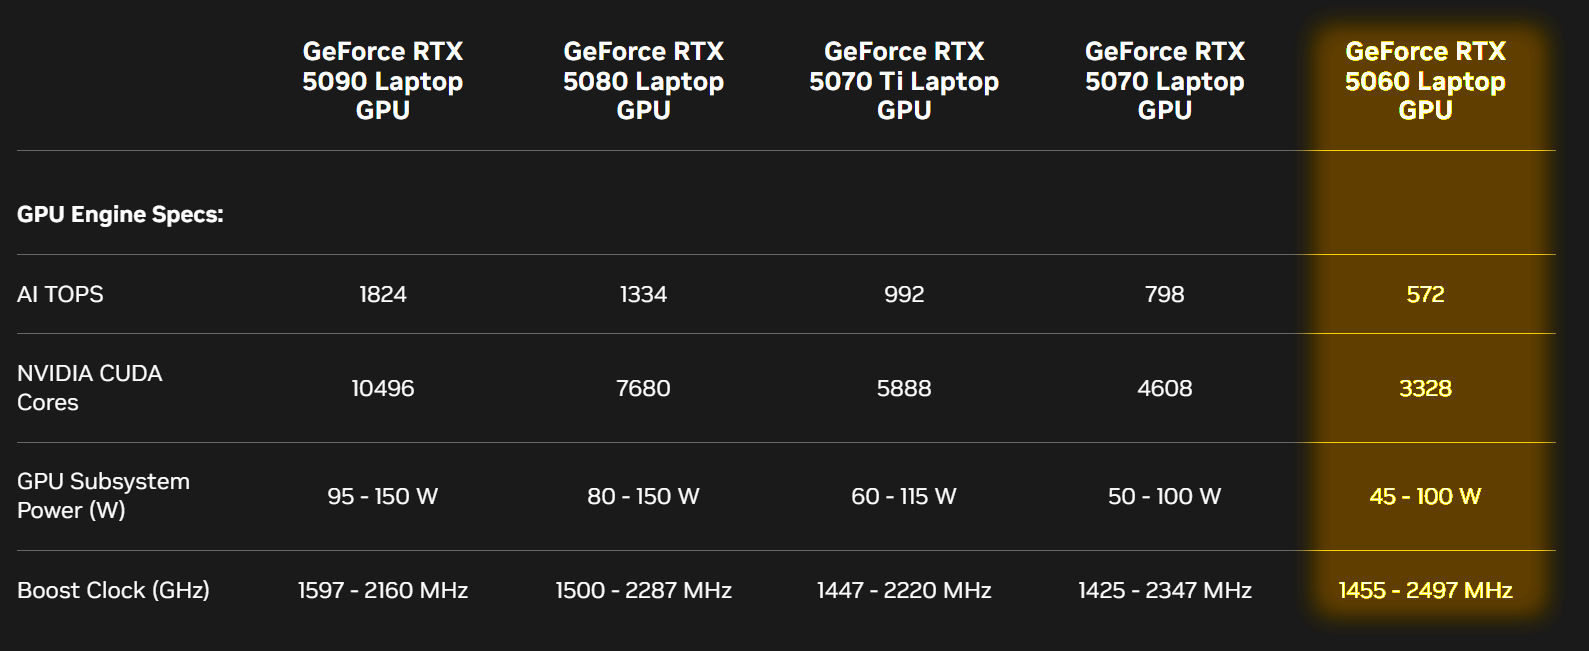
Task: Click the 60 - 115 W power cell
Action: click(x=904, y=496)
